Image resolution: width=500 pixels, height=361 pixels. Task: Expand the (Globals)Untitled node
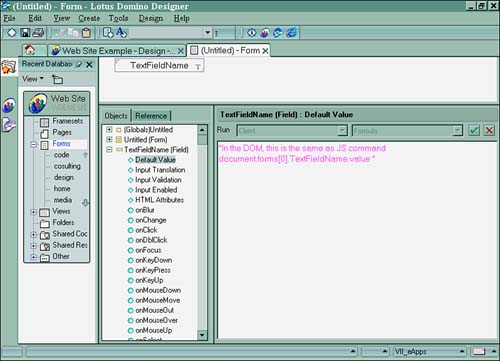(109, 129)
